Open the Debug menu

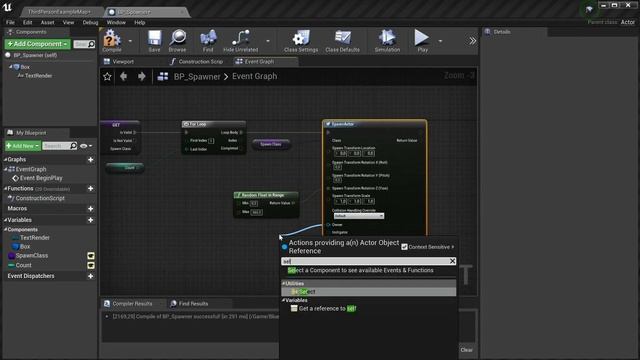click(90, 22)
